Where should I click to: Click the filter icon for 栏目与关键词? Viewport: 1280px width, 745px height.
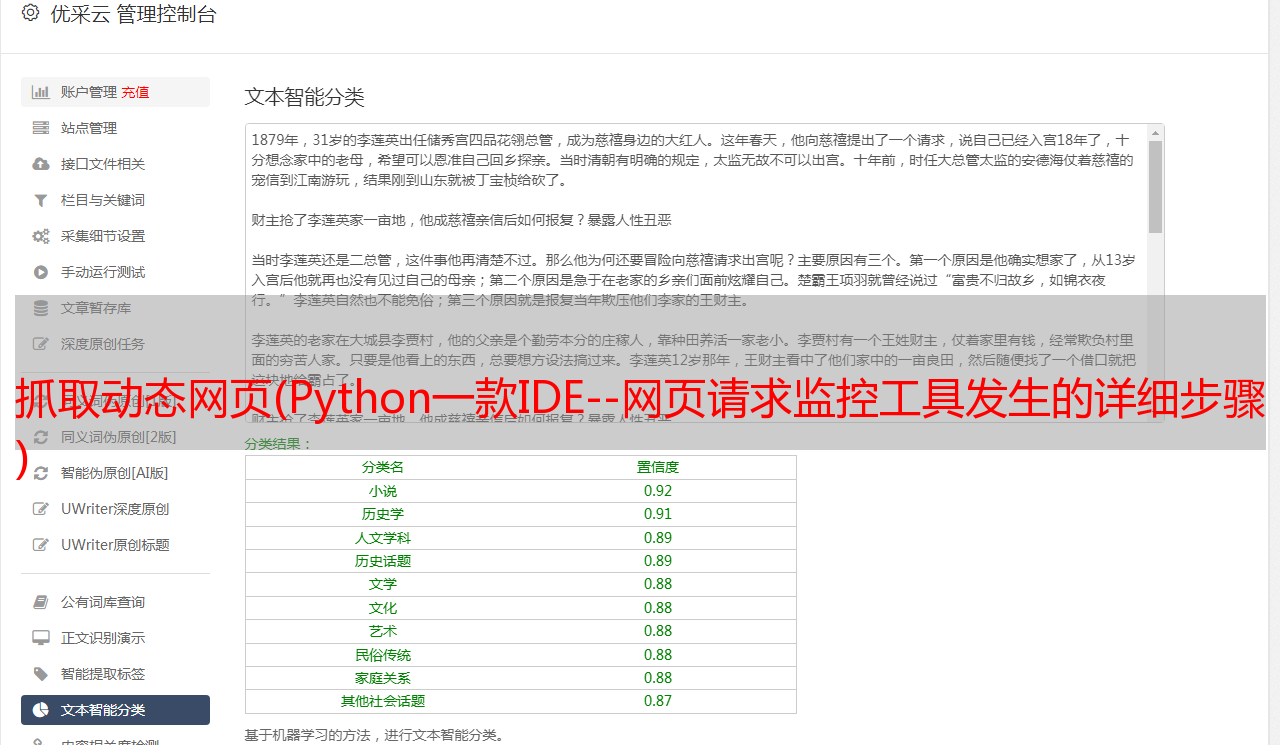[40, 200]
